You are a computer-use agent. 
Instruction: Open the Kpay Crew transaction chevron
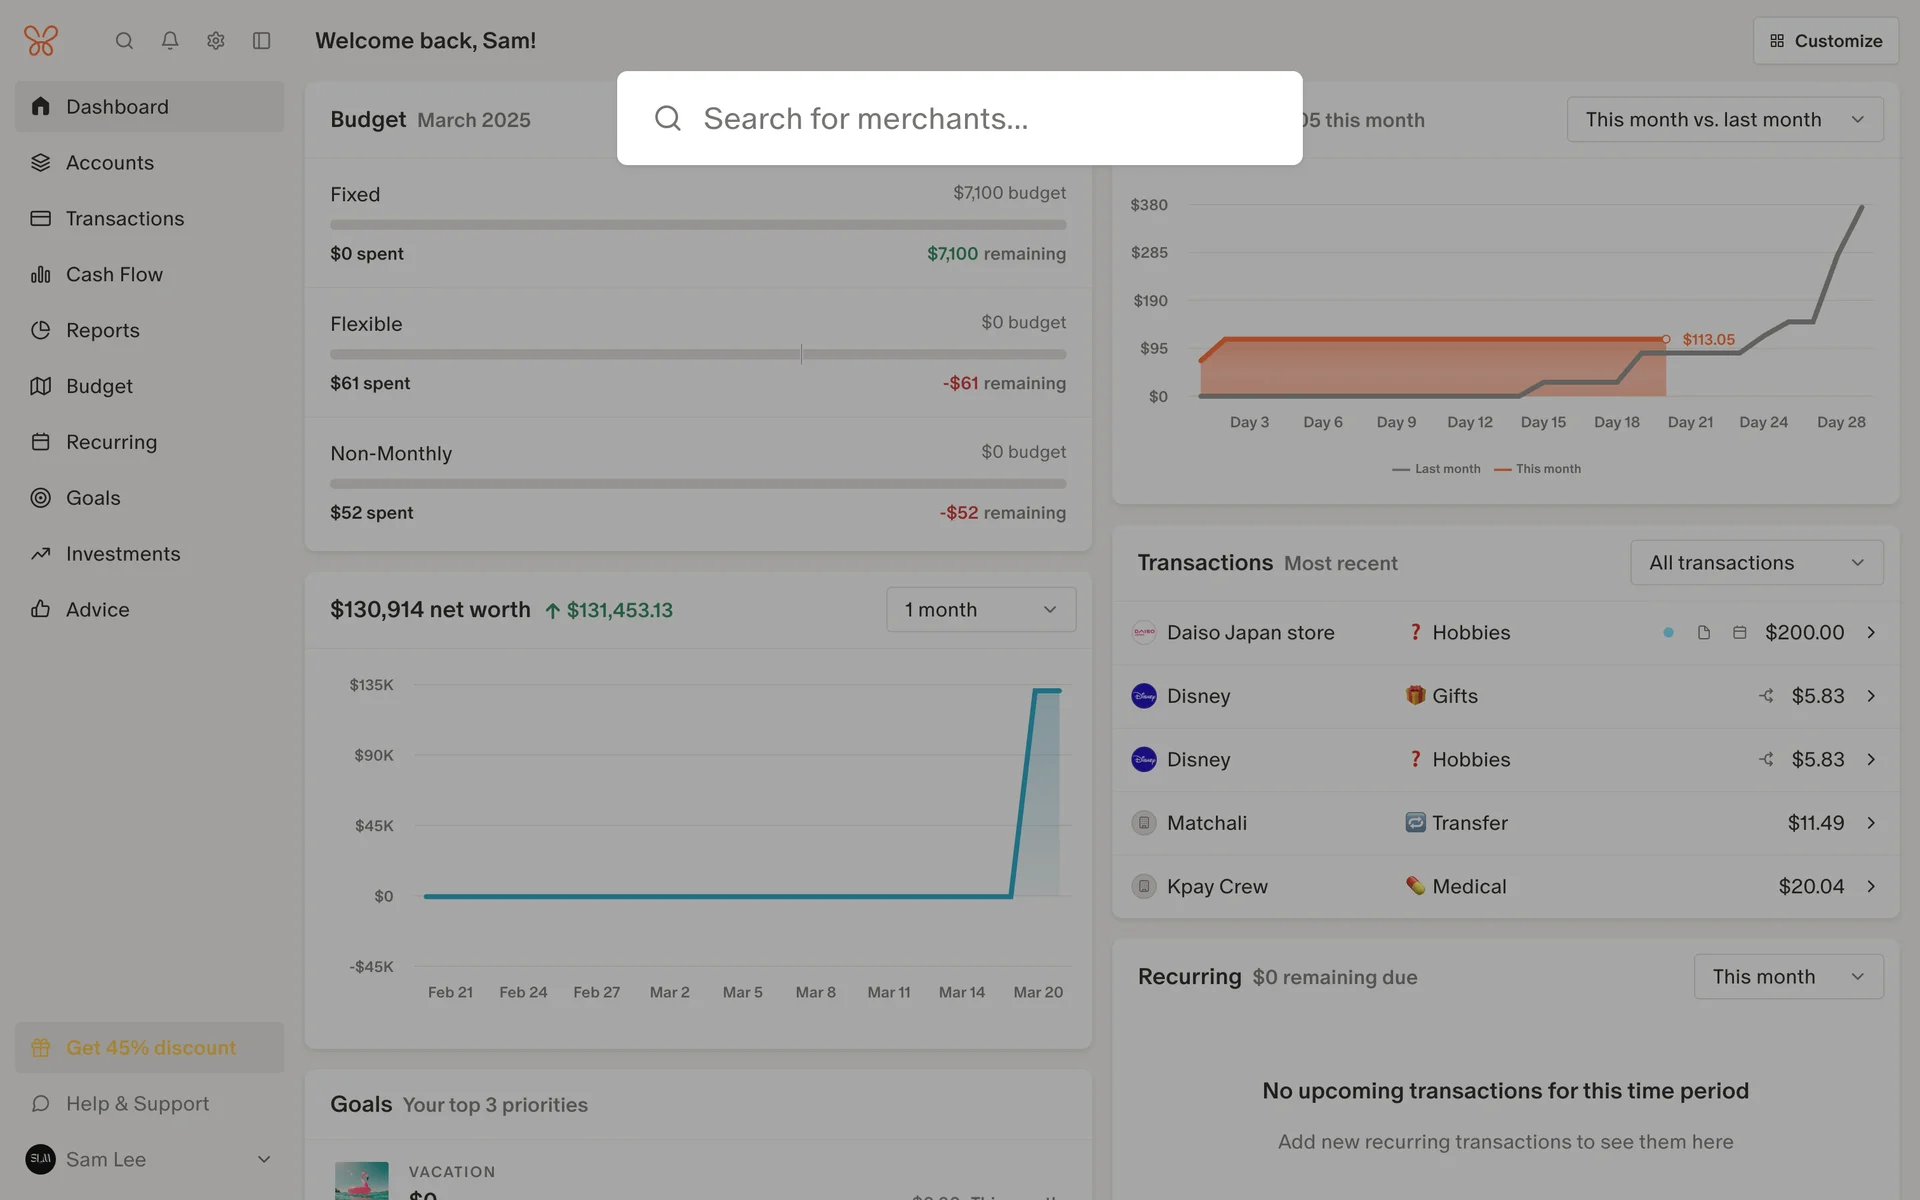[1871, 887]
